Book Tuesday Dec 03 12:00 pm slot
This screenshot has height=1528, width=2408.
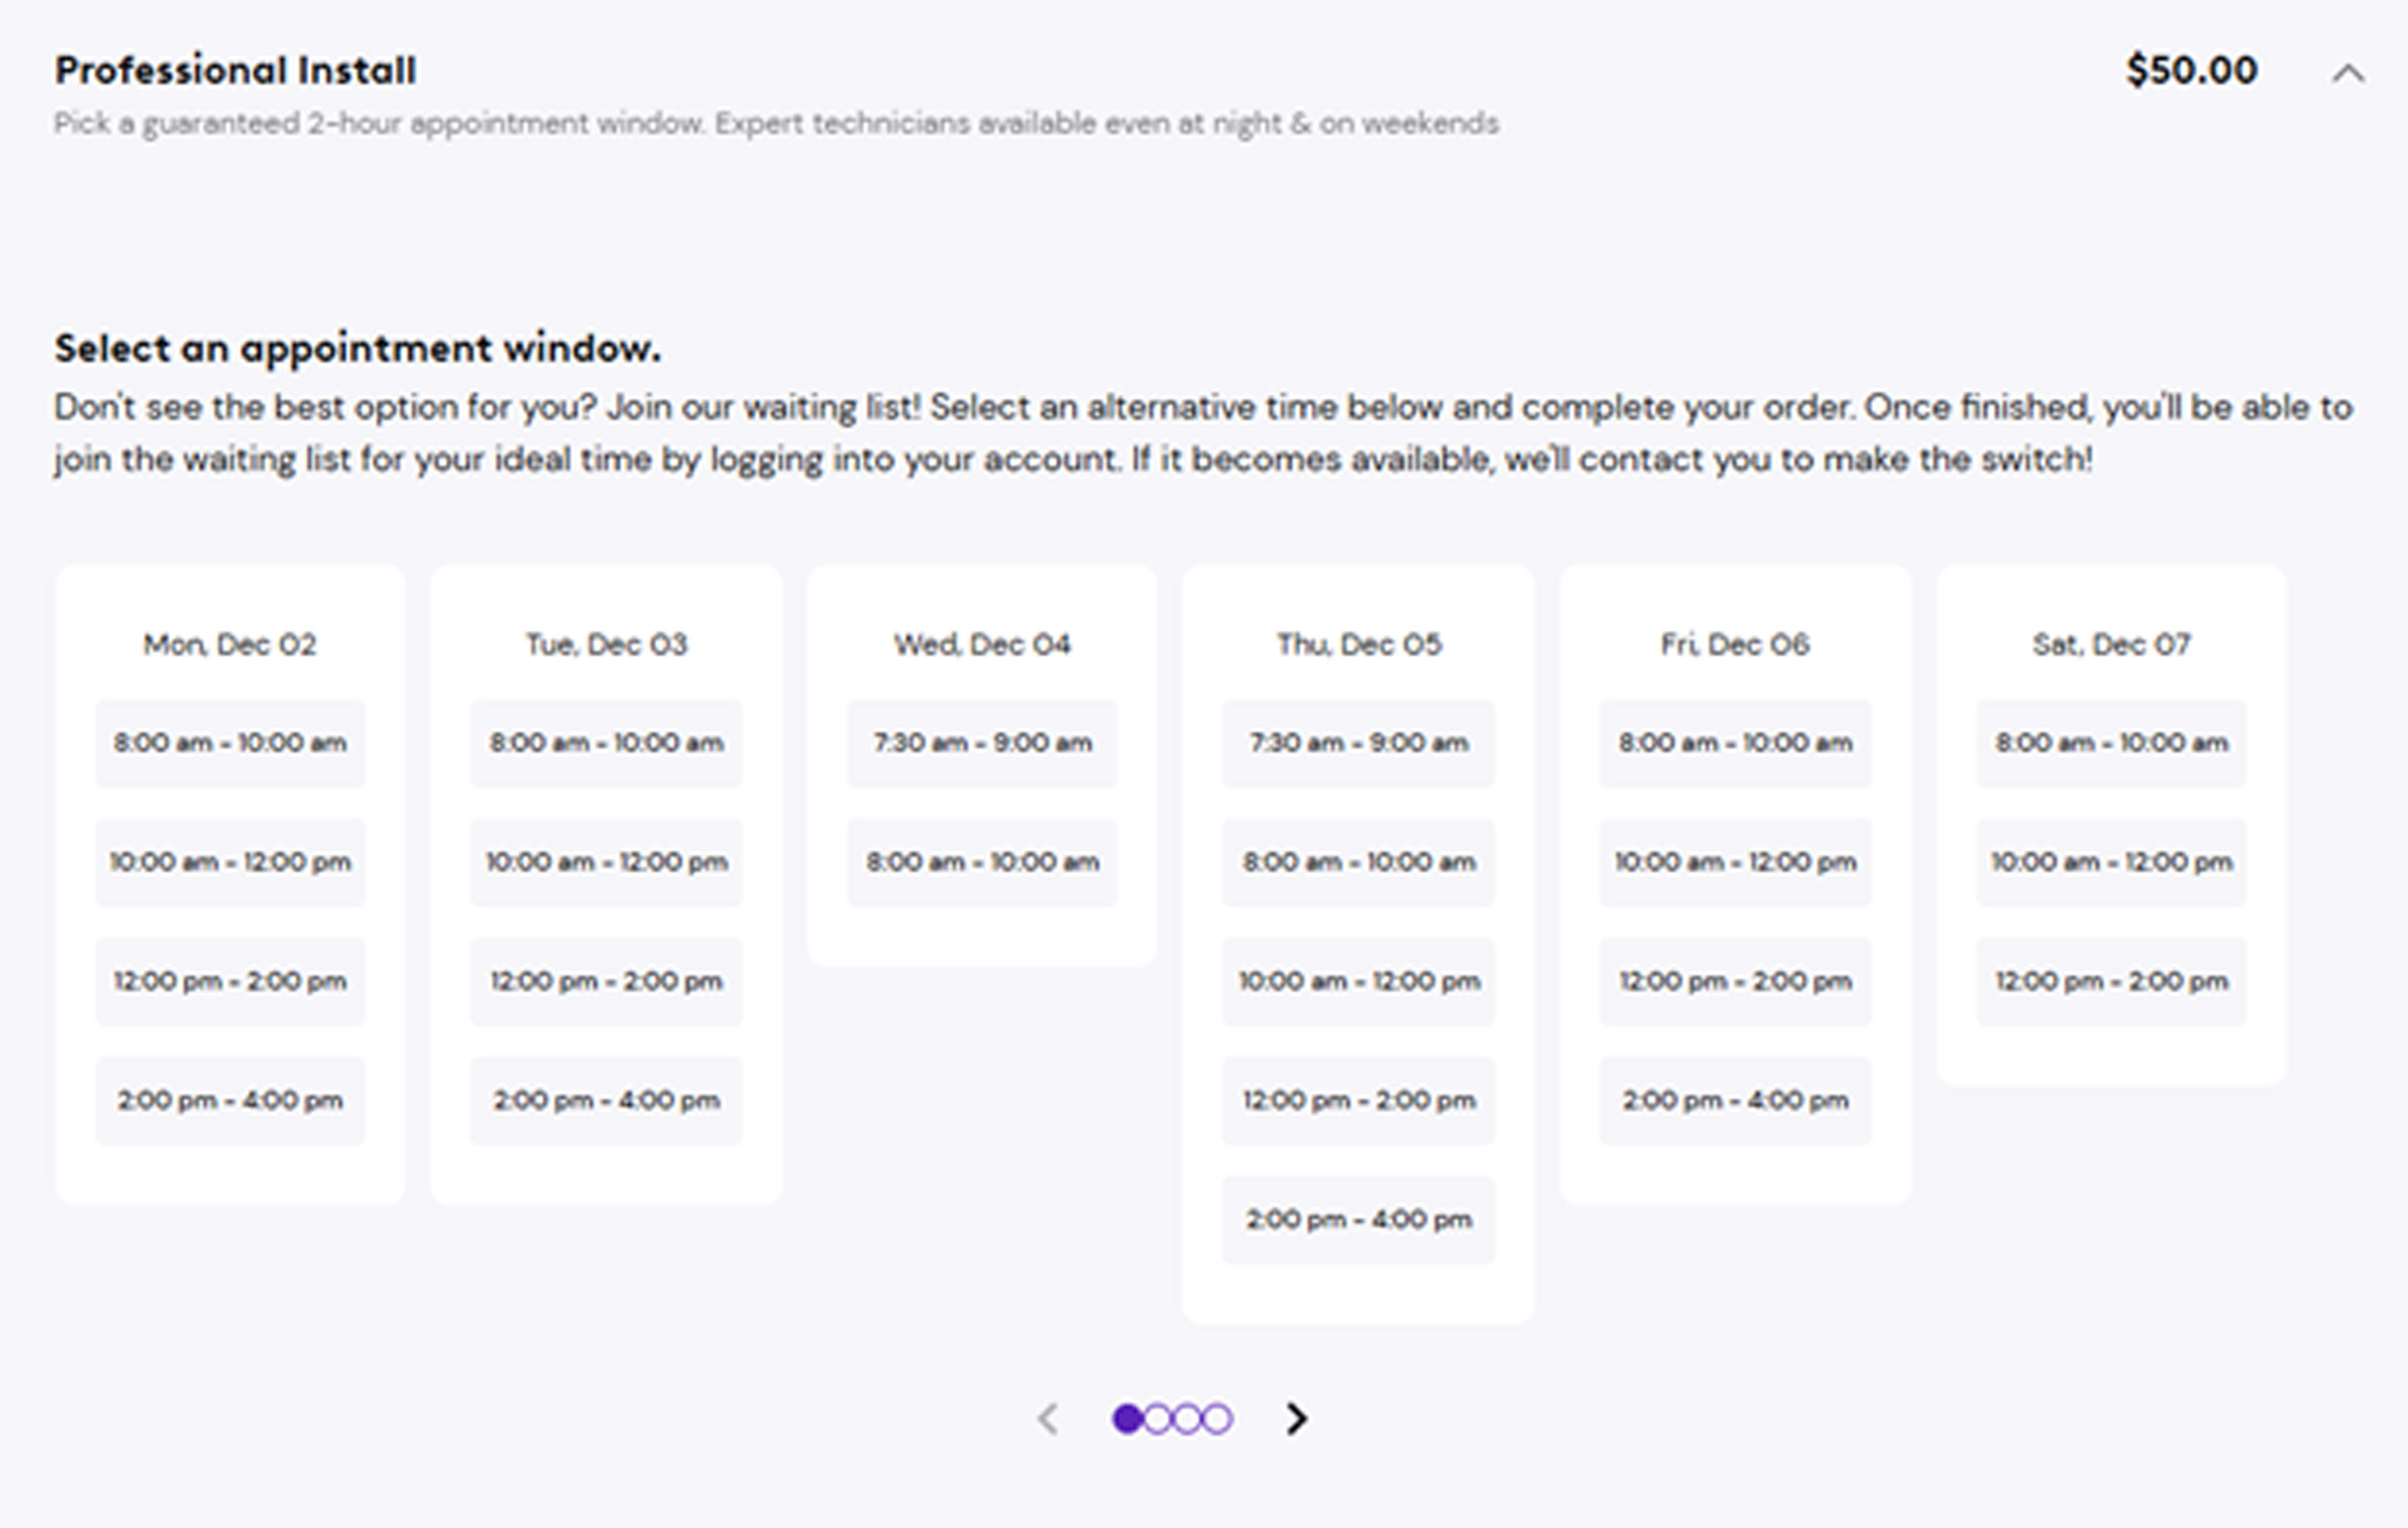pyautogui.click(x=606, y=981)
